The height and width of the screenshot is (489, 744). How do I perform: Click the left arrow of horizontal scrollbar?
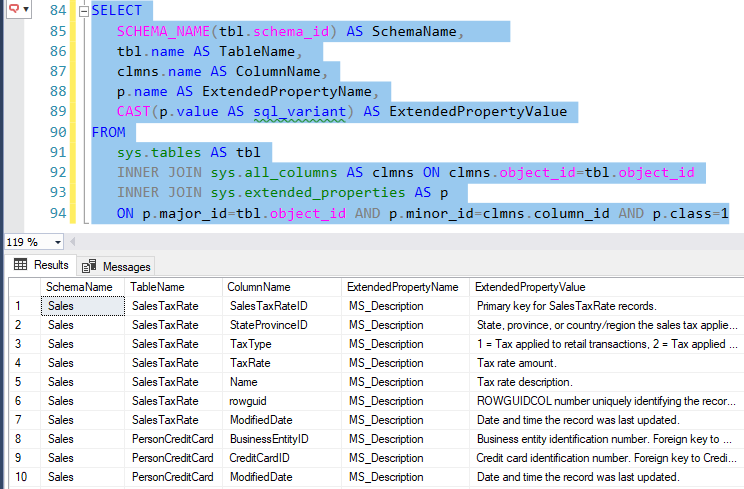click(x=73, y=242)
